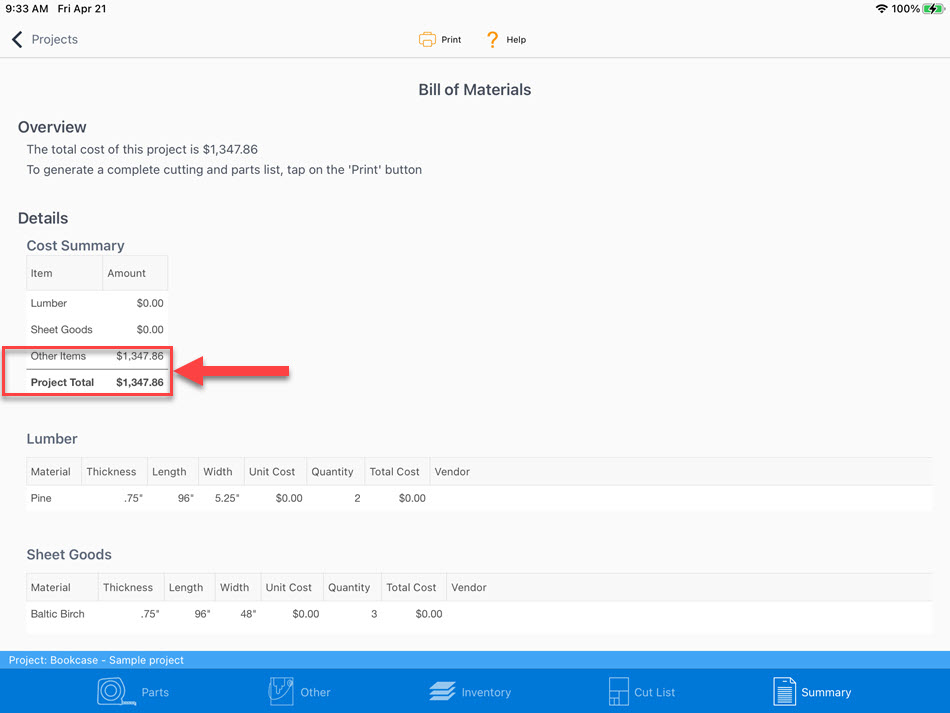This screenshot has width=950, height=713.
Task: Tap the Cut List layout icon
Action: point(618,691)
